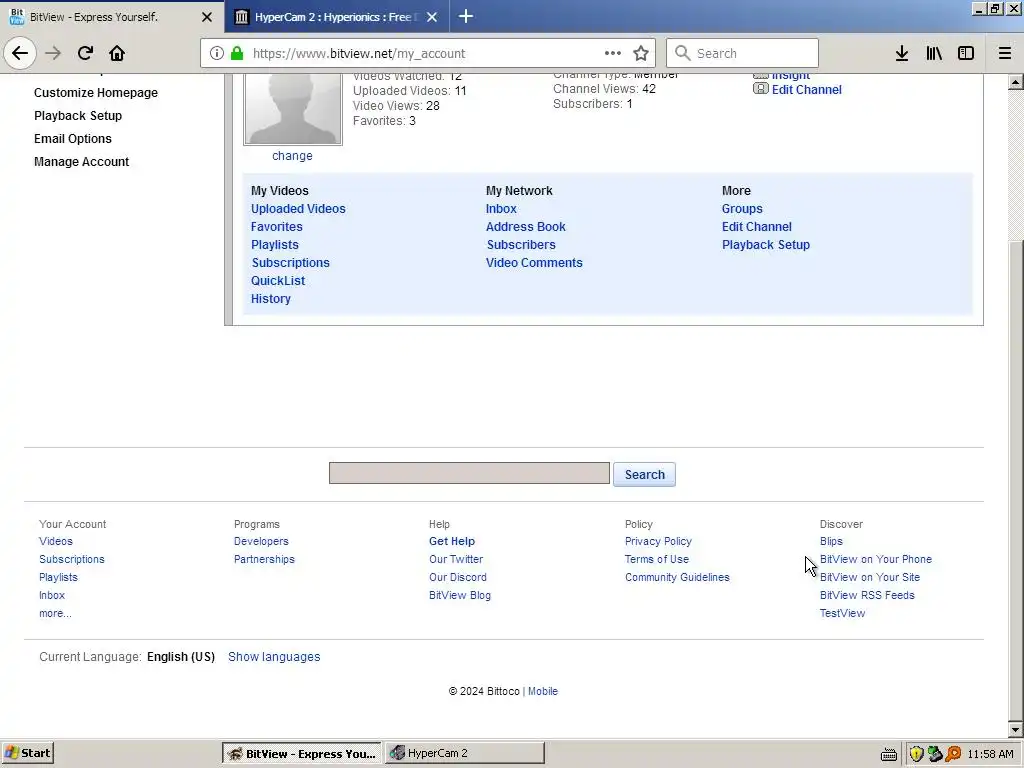Open Inbox under My Network
Viewport: 1024px width, 768px height.
501,208
